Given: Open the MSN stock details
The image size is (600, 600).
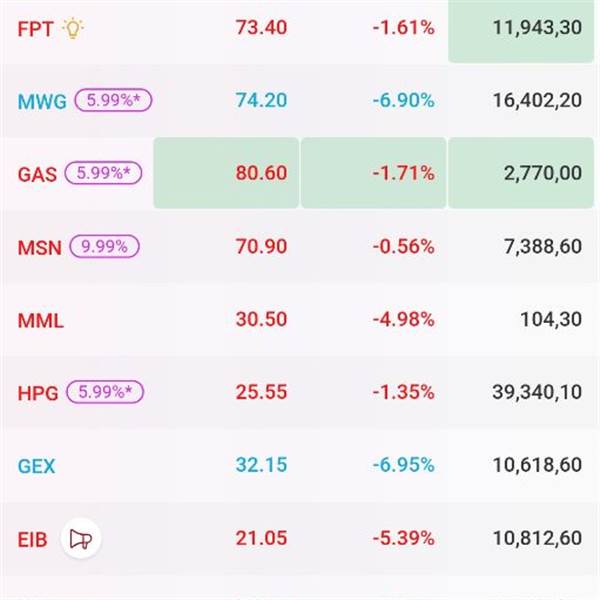Looking at the screenshot, I should [x=37, y=246].
